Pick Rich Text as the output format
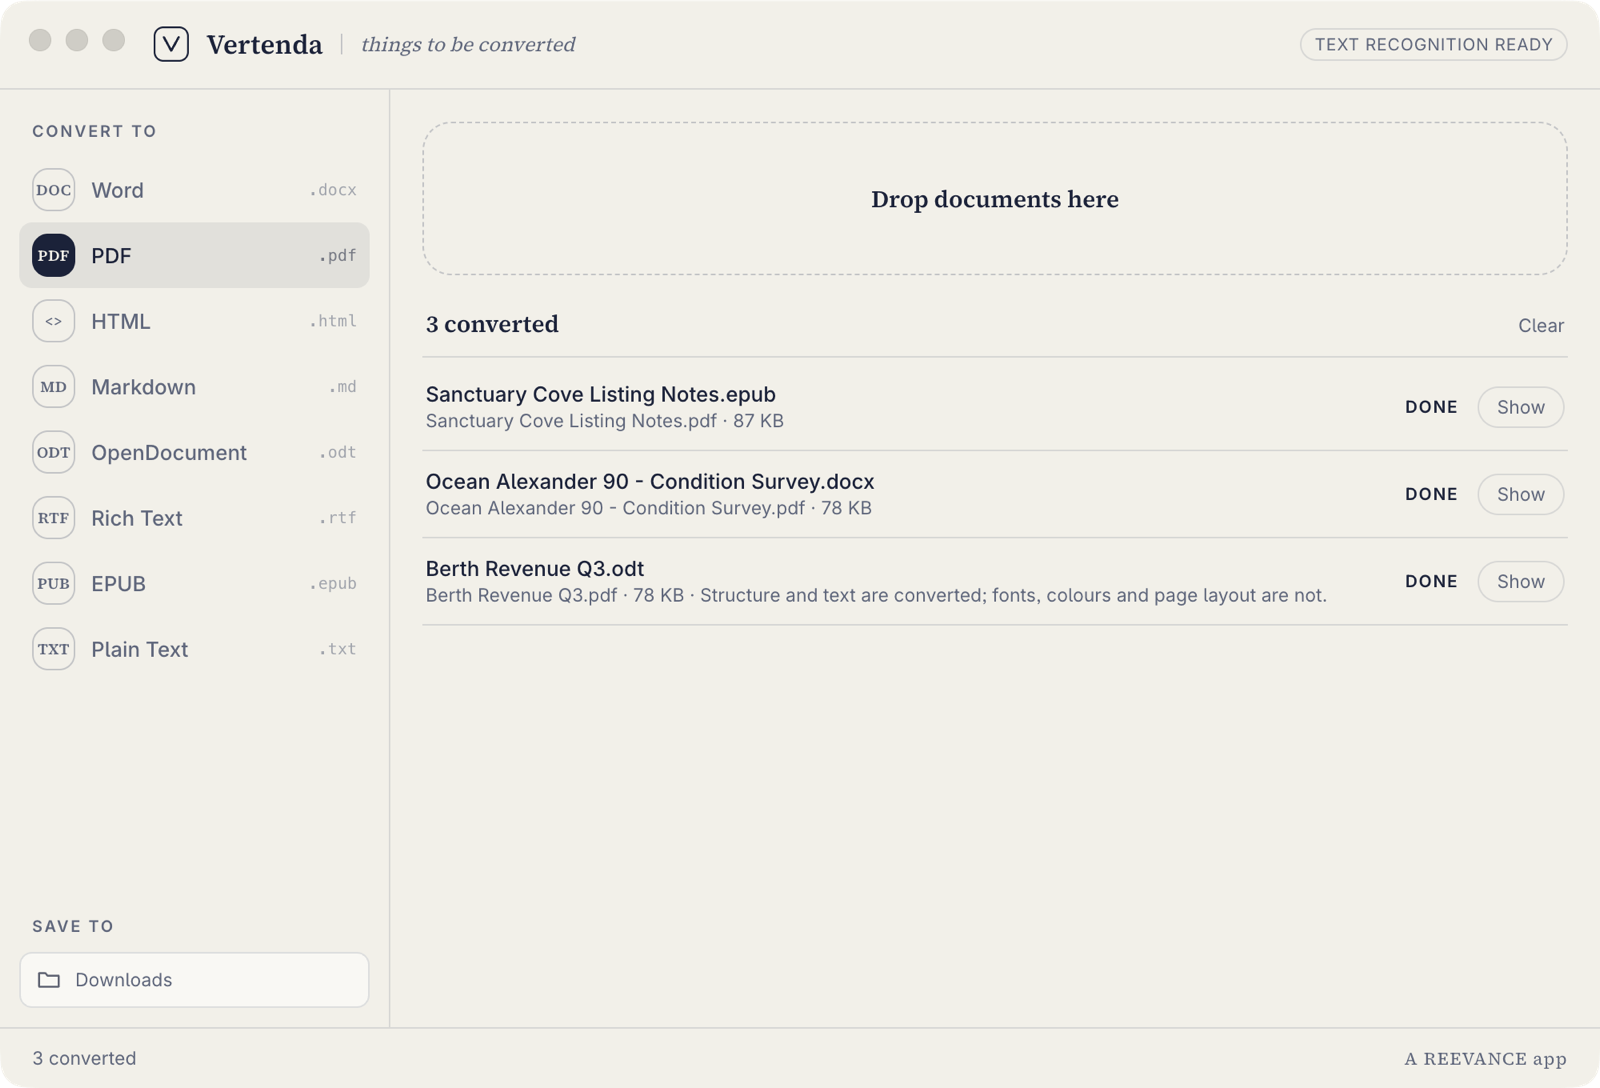 pyautogui.click(x=194, y=518)
